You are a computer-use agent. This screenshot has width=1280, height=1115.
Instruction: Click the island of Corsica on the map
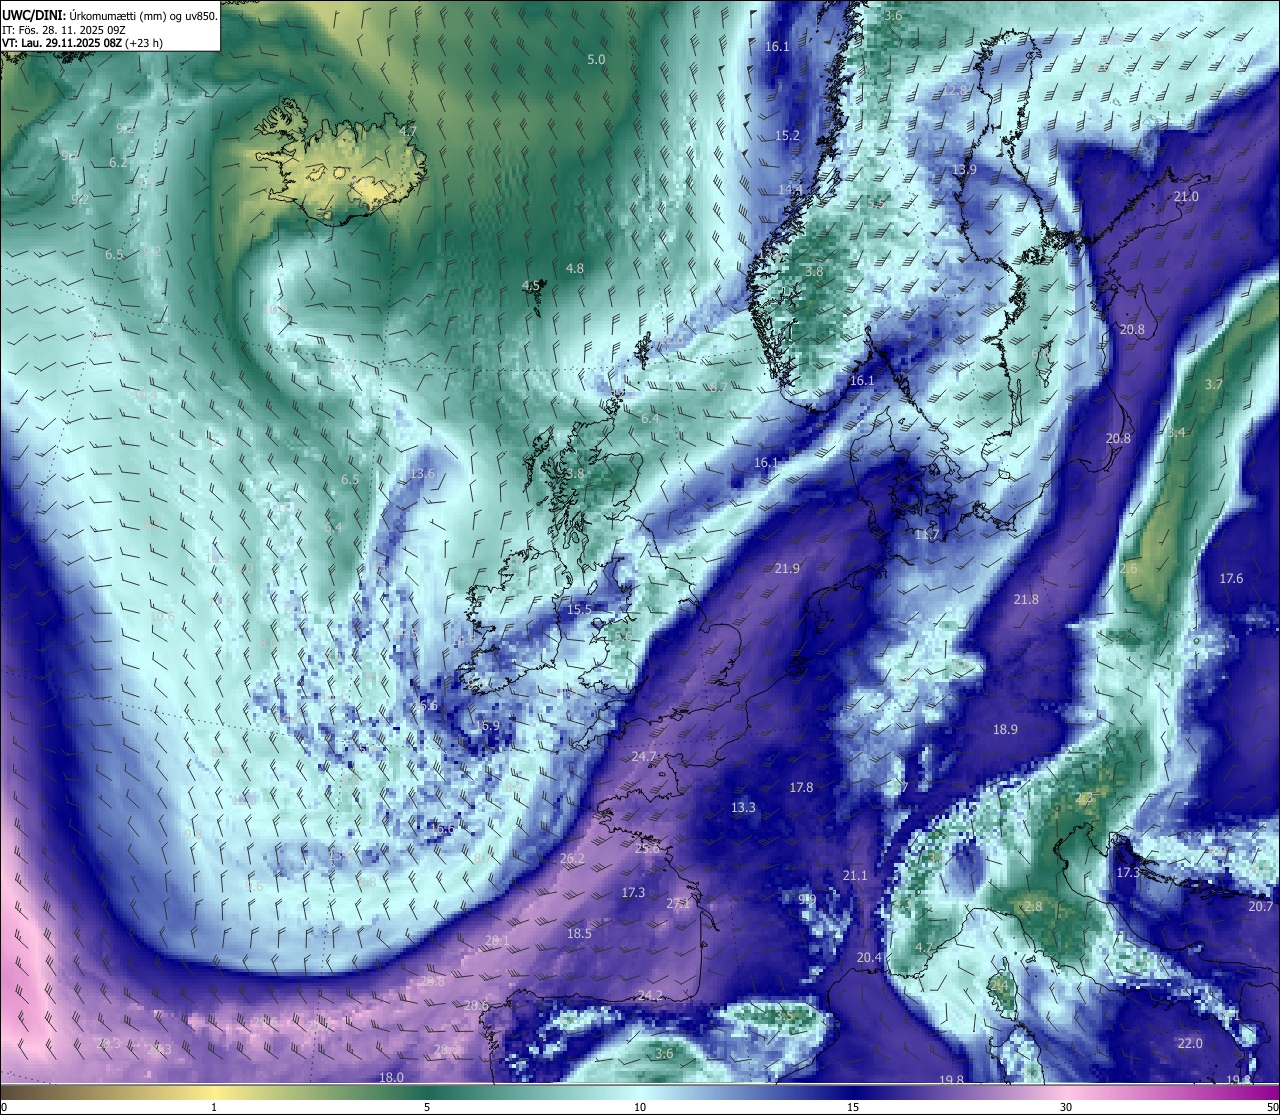click(1001, 990)
